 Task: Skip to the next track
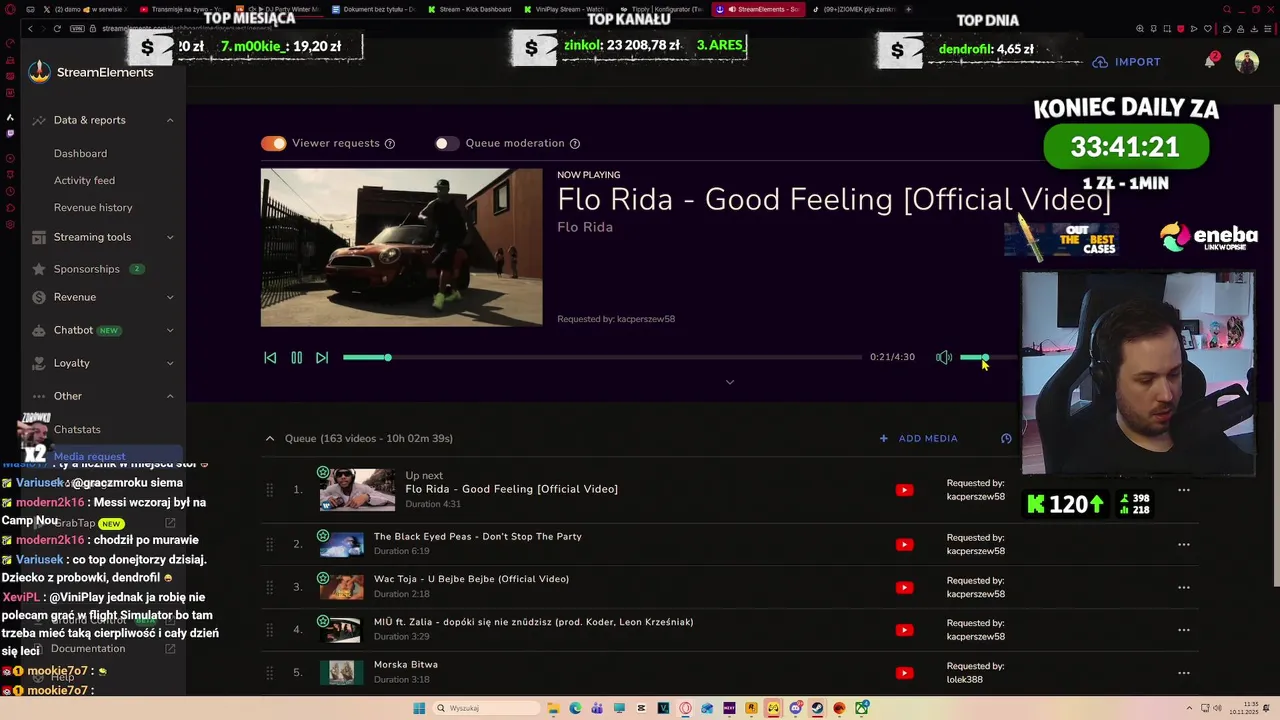point(322,358)
